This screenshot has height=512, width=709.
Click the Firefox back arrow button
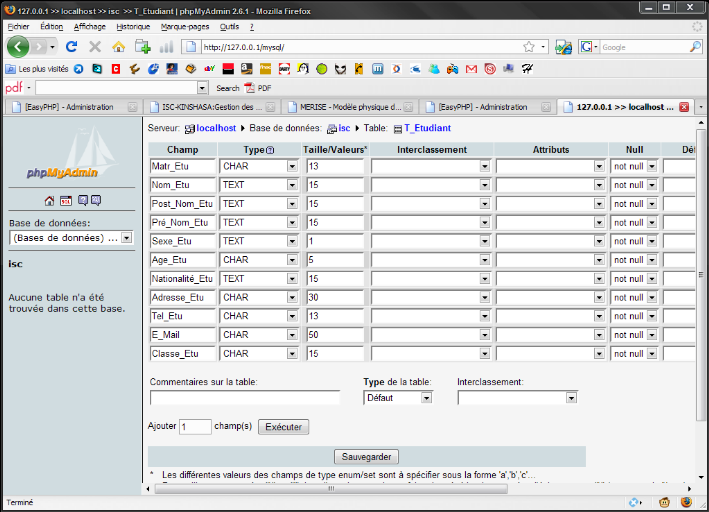18,47
